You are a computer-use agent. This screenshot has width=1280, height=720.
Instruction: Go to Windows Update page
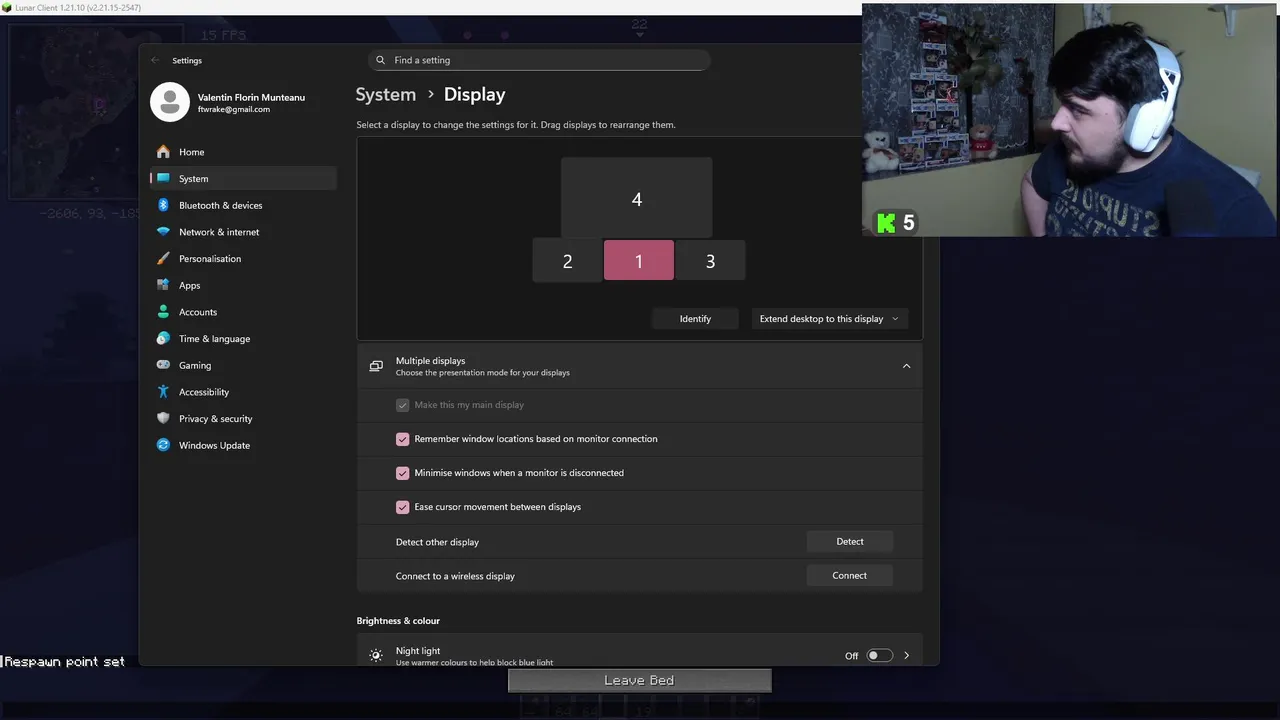coord(243,445)
